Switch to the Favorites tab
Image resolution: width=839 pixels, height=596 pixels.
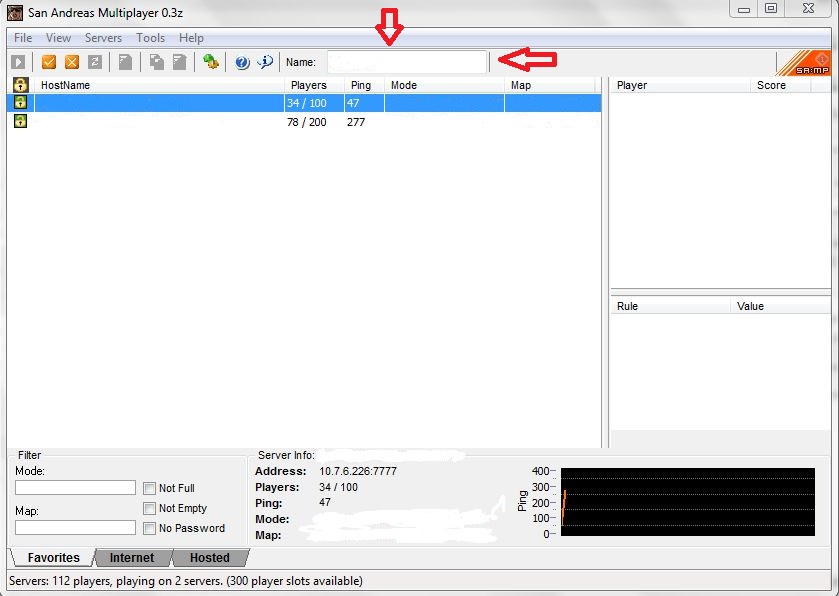(54, 557)
